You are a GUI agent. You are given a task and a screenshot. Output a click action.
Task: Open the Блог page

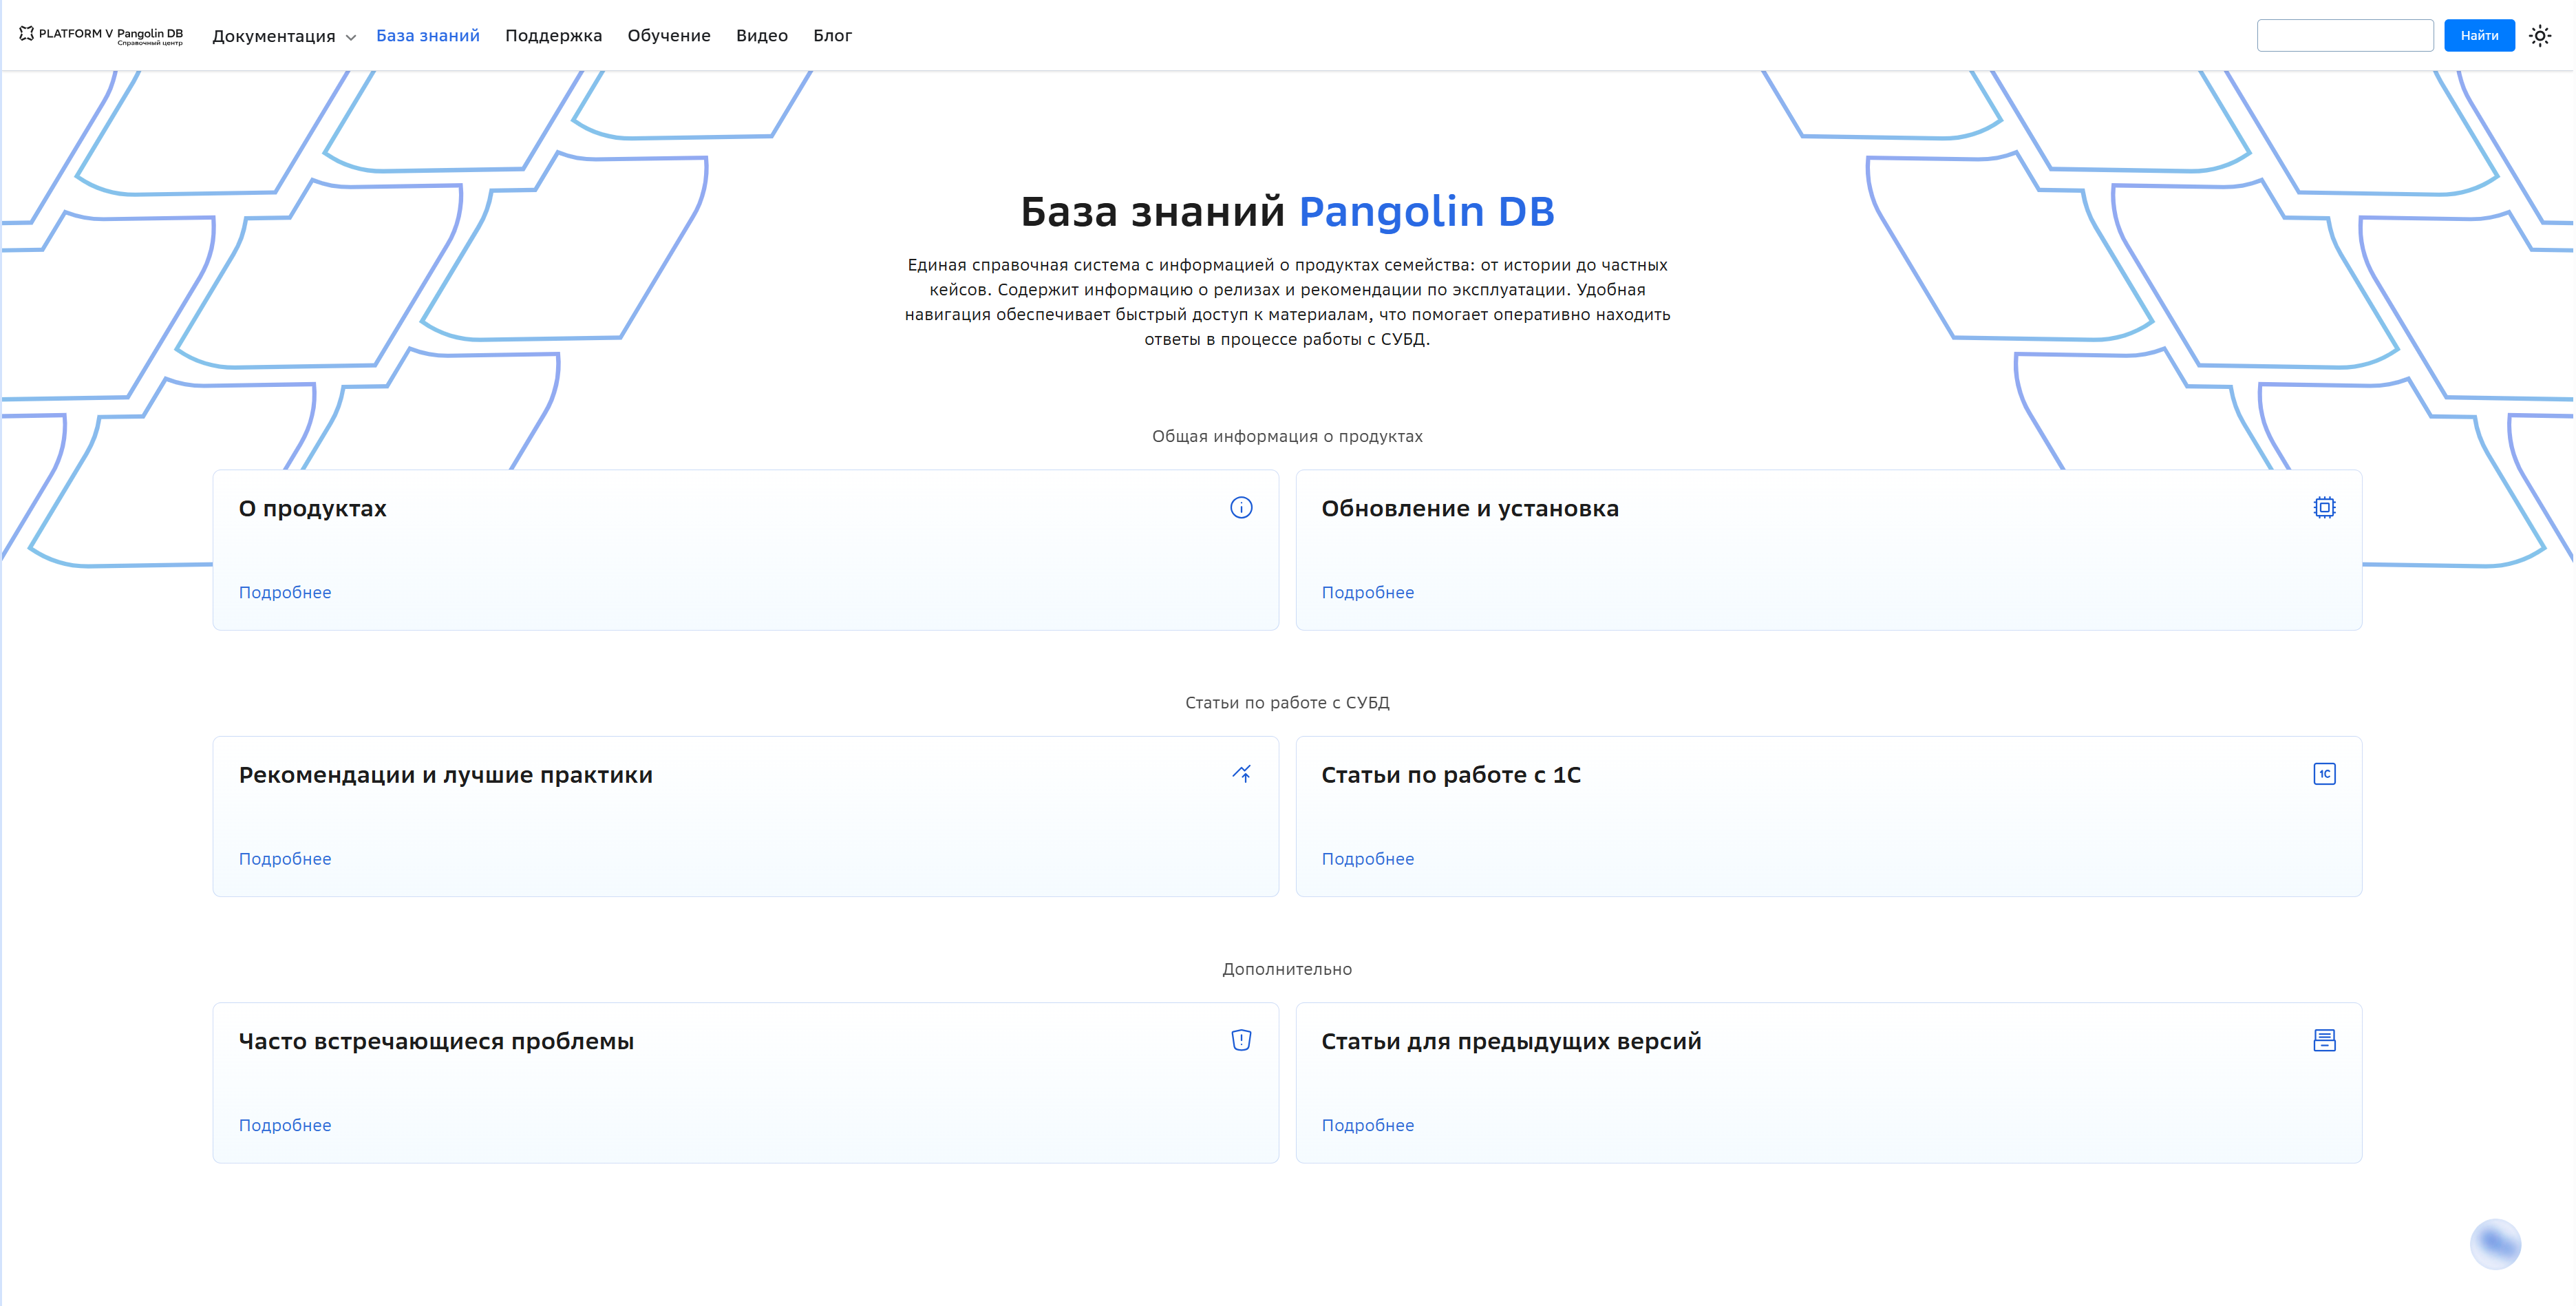[832, 36]
